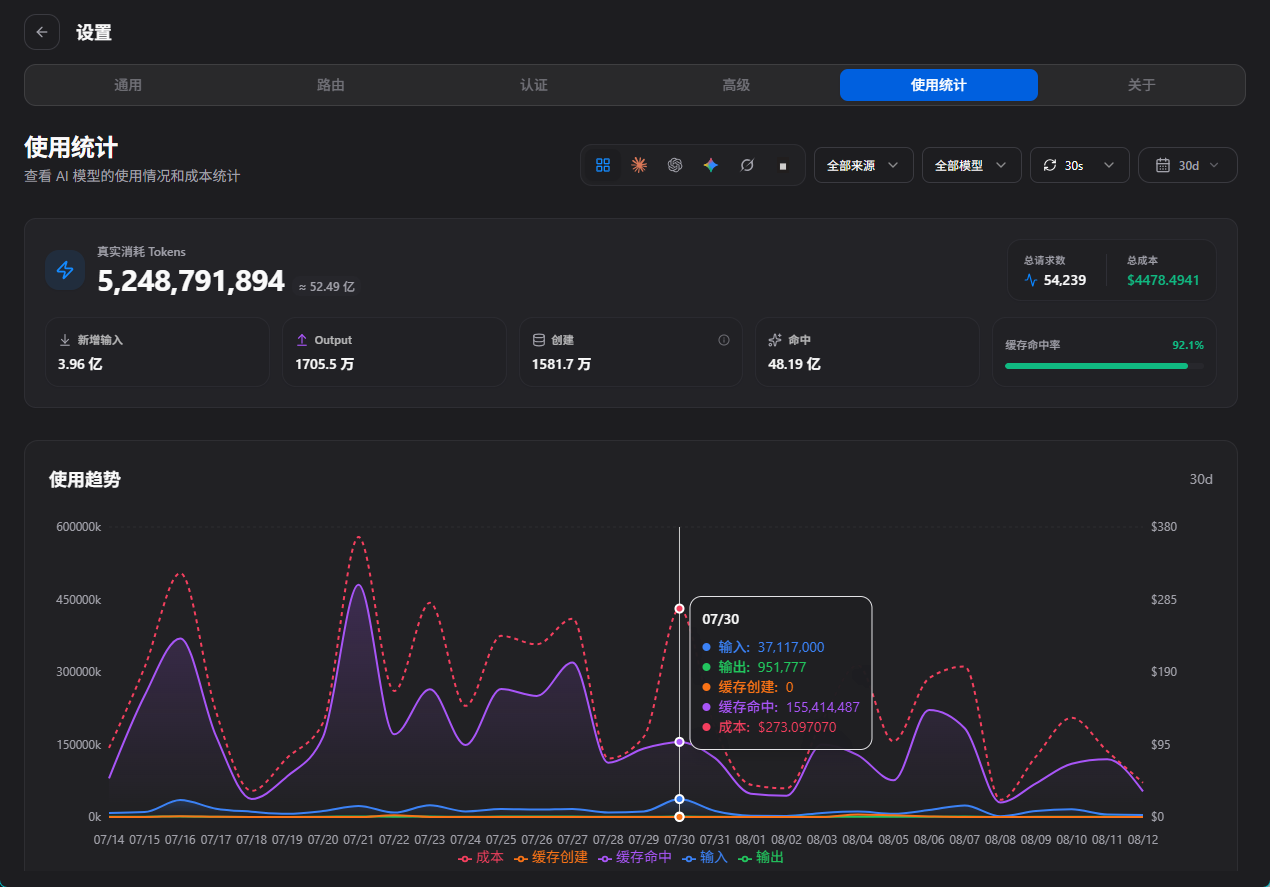The width and height of the screenshot is (1270, 887).
Task: Toggle the 缓存命中 series in legend
Action: [635, 857]
